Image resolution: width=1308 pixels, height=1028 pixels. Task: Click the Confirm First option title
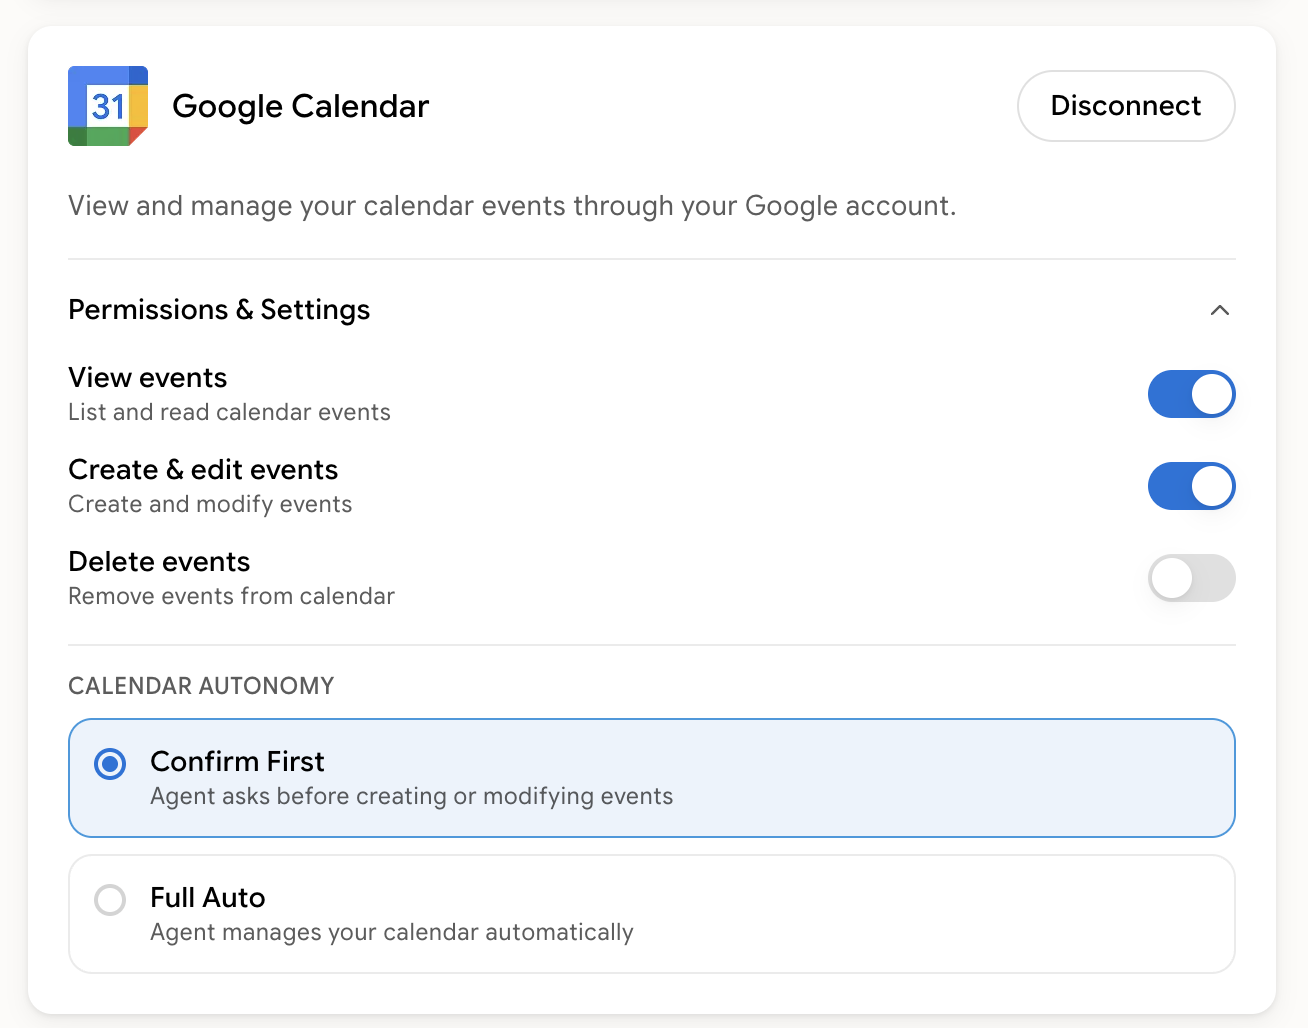237,762
